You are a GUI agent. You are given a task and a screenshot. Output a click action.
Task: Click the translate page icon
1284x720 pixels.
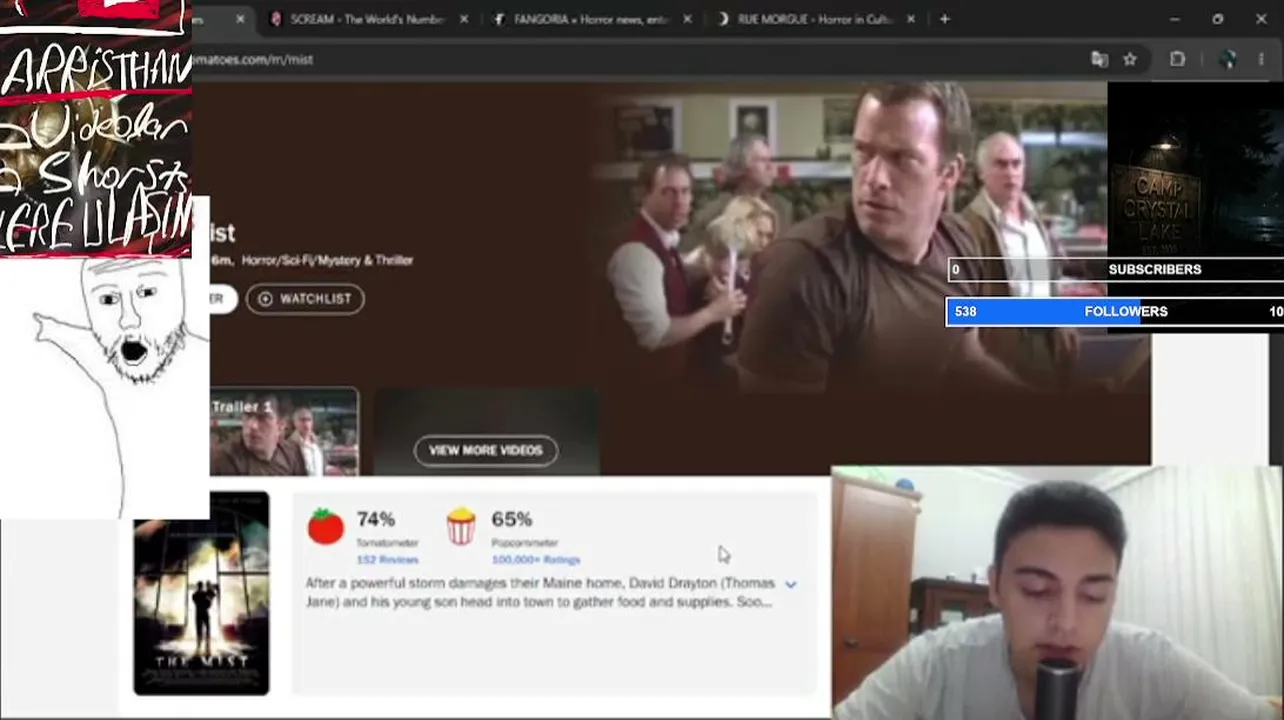[x=1100, y=59]
